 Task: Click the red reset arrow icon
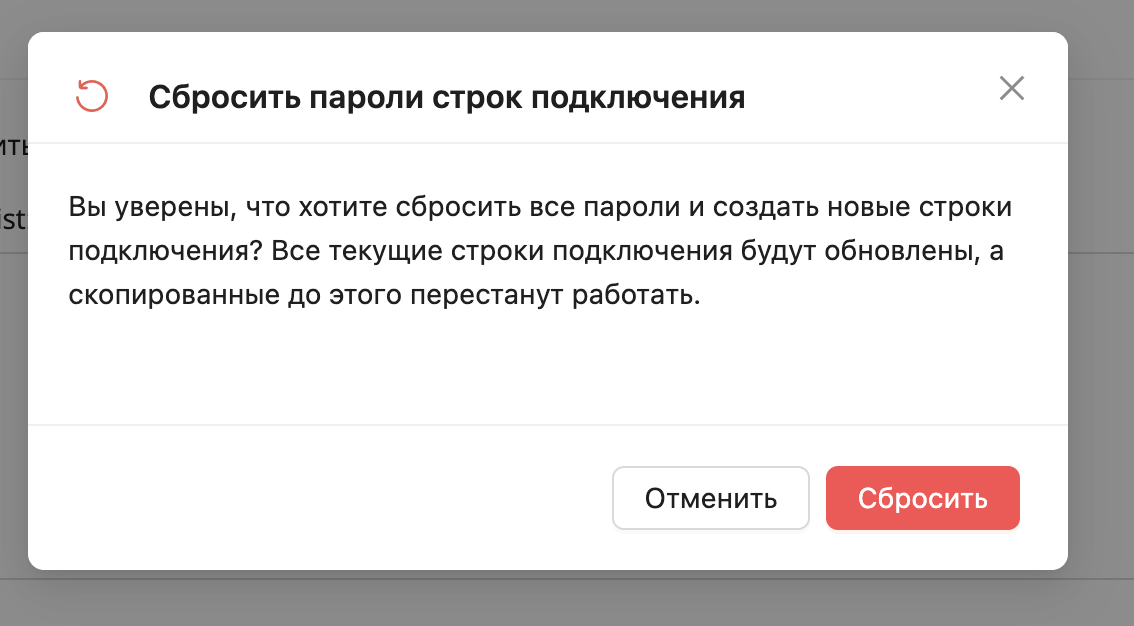pos(91,97)
